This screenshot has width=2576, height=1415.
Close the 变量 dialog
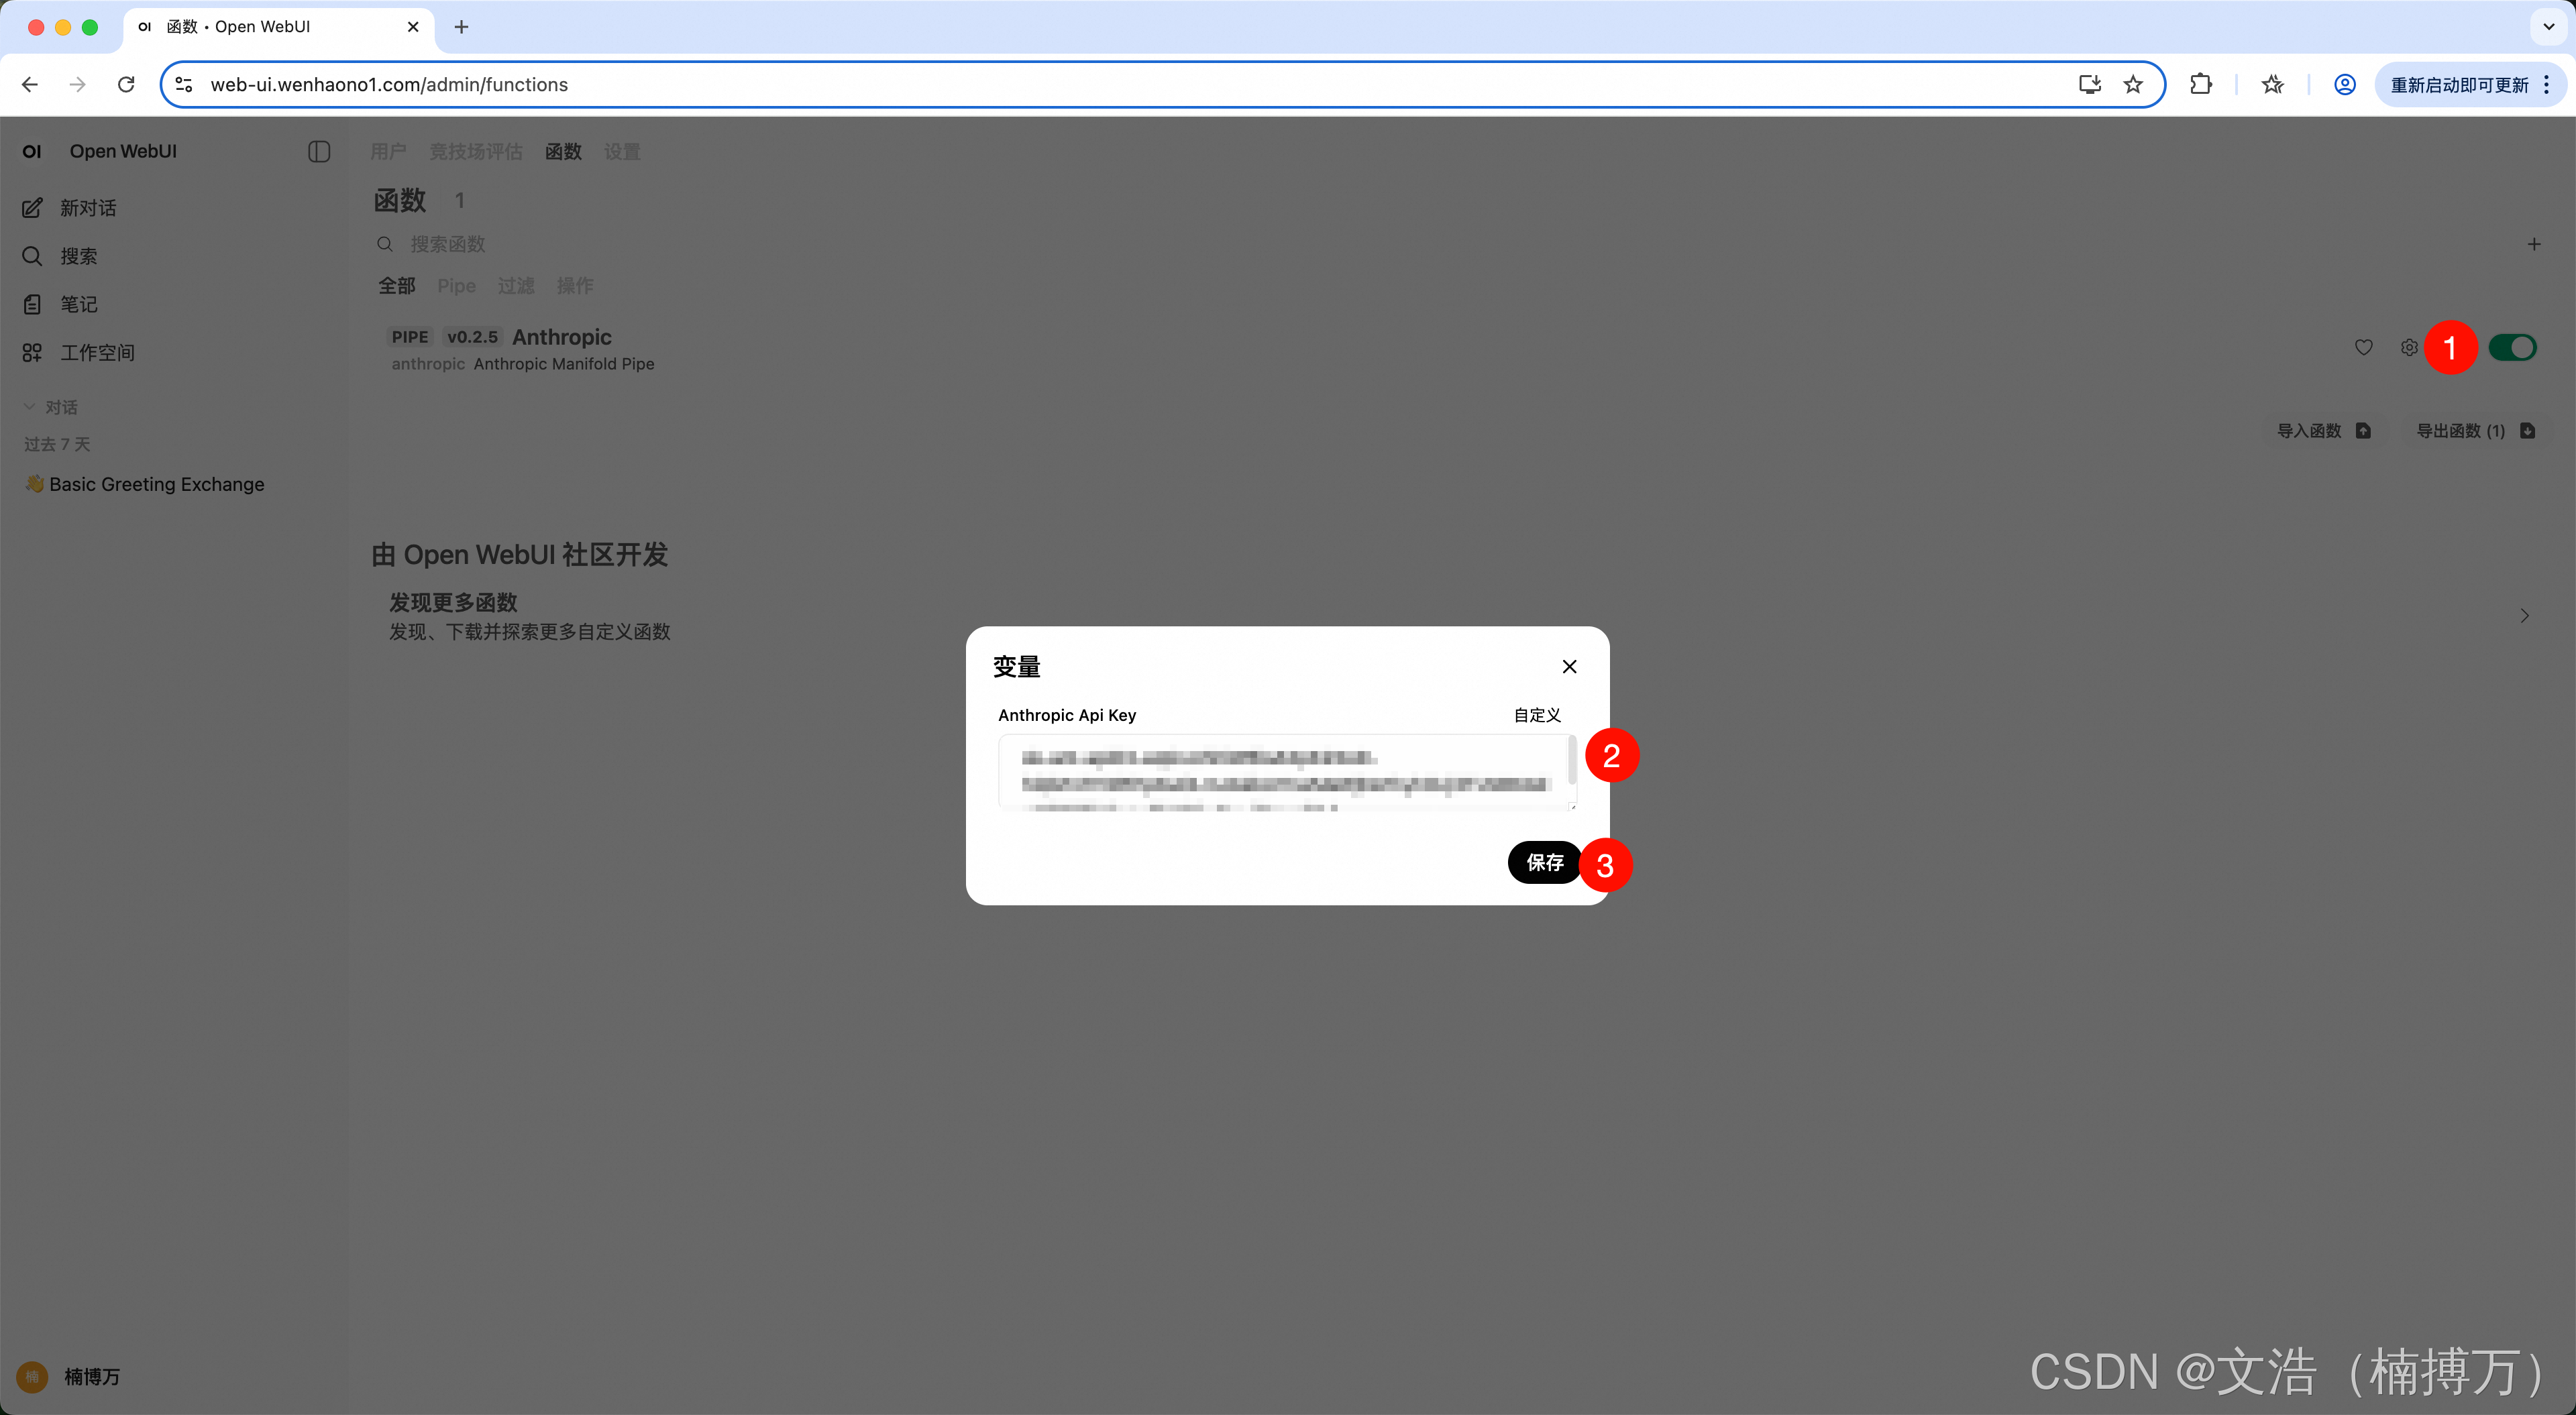click(1569, 666)
